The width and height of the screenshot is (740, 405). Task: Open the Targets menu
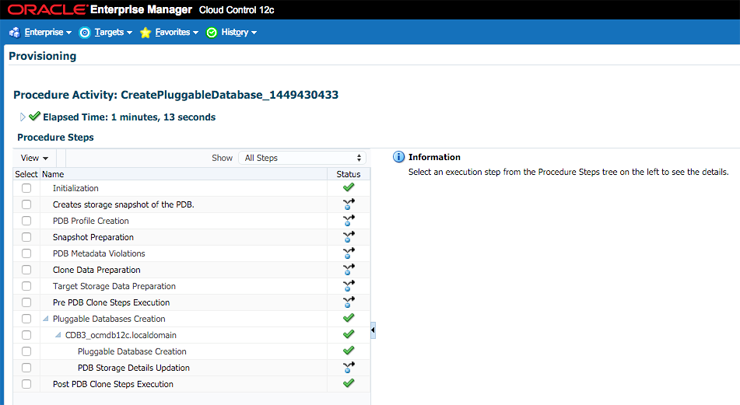coord(113,32)
